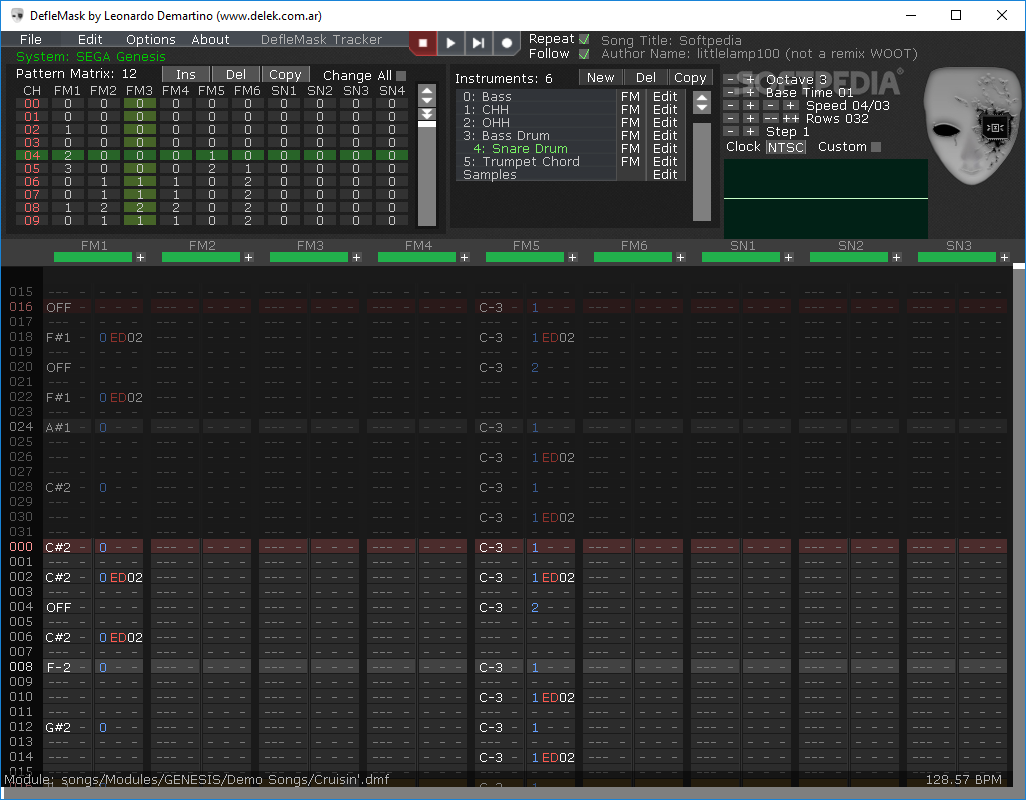This screenshot has width=1026, height=800.
Task: Click pattern matrix jump-to-bottom double arrow
Action: click(427, 114)
